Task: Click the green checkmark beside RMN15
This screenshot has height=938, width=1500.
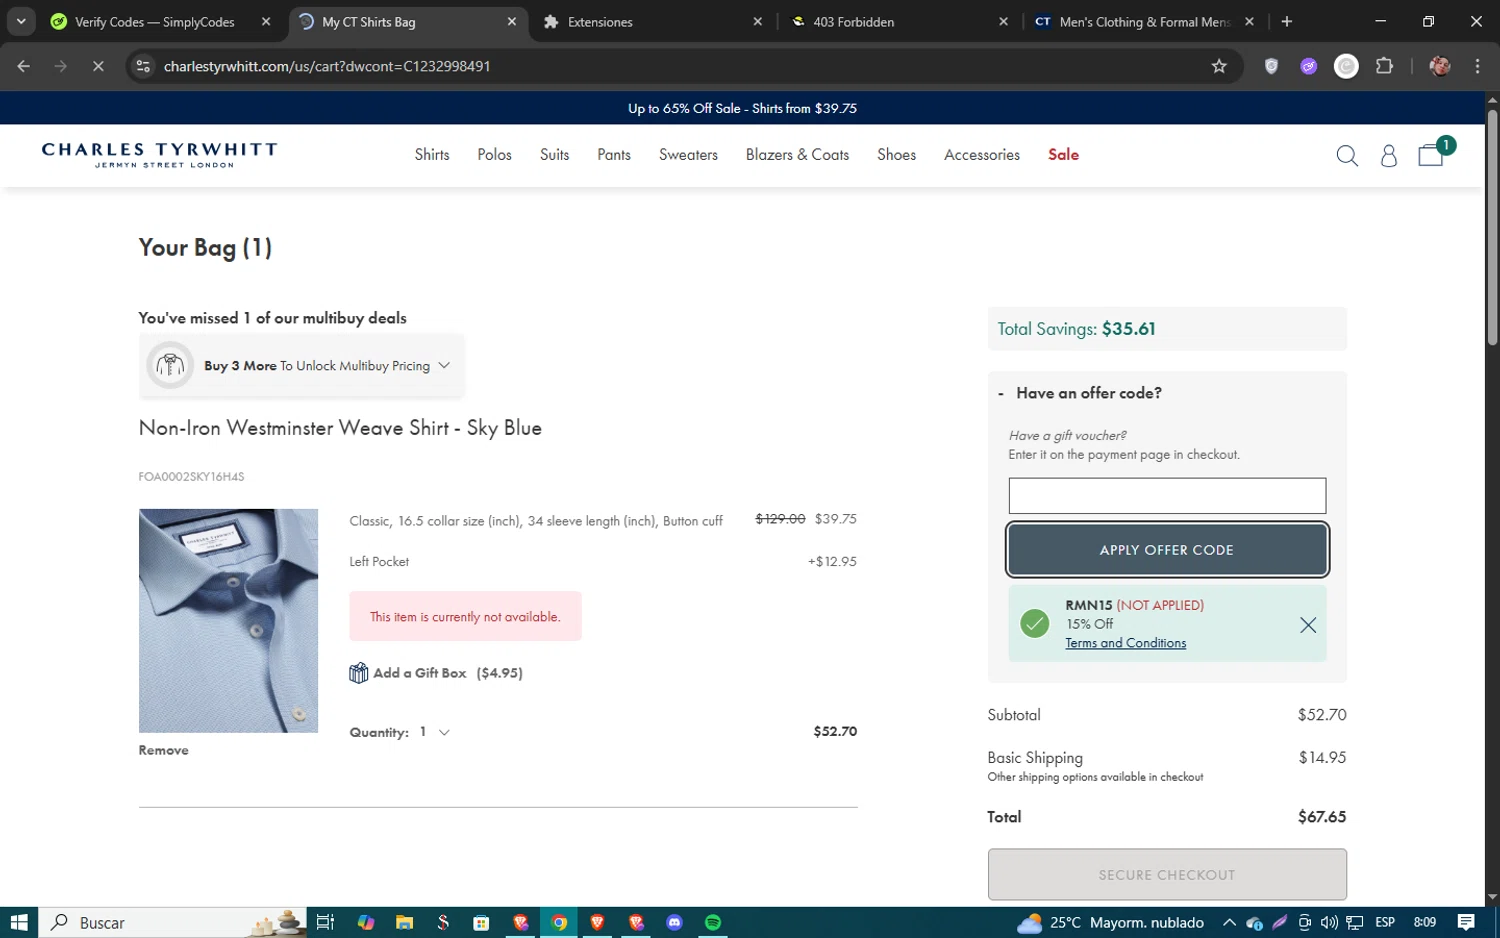Action: pyautogui.click(x=1034, y=624)
